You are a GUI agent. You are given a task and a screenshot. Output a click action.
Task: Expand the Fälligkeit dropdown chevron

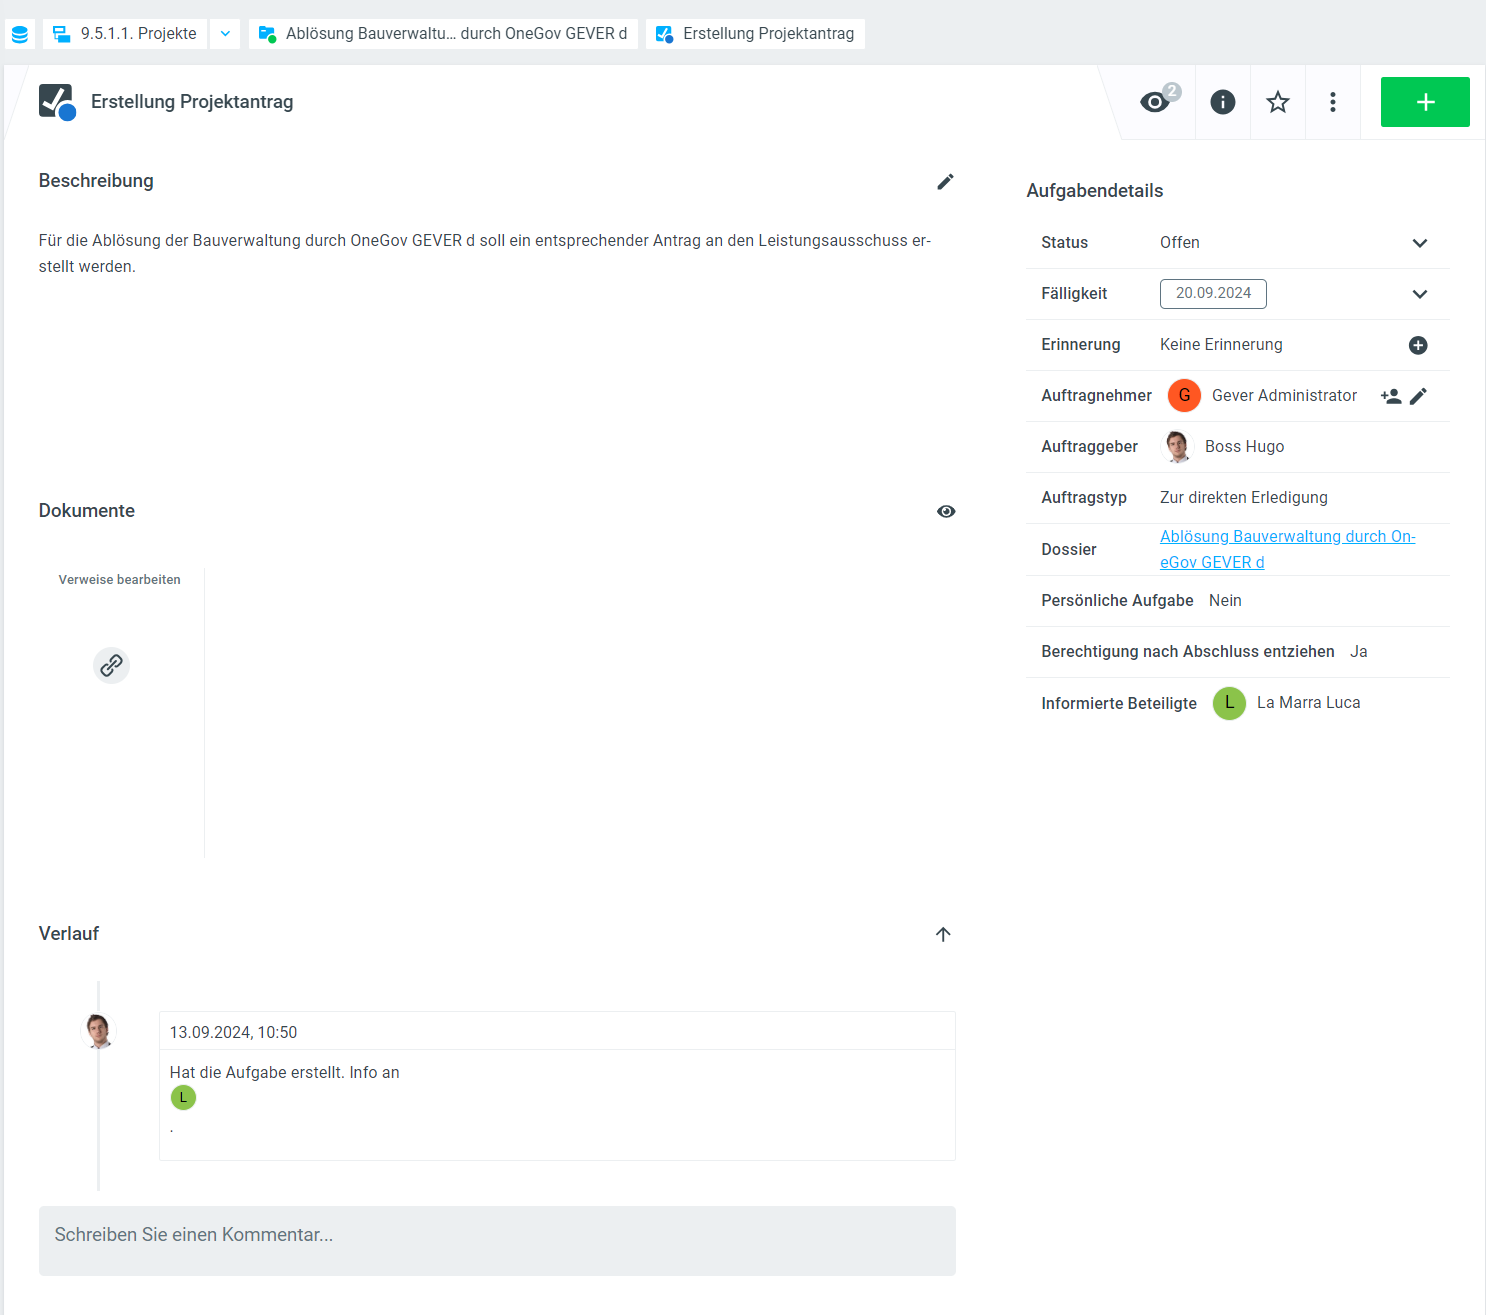click(x=1419, y=294)
